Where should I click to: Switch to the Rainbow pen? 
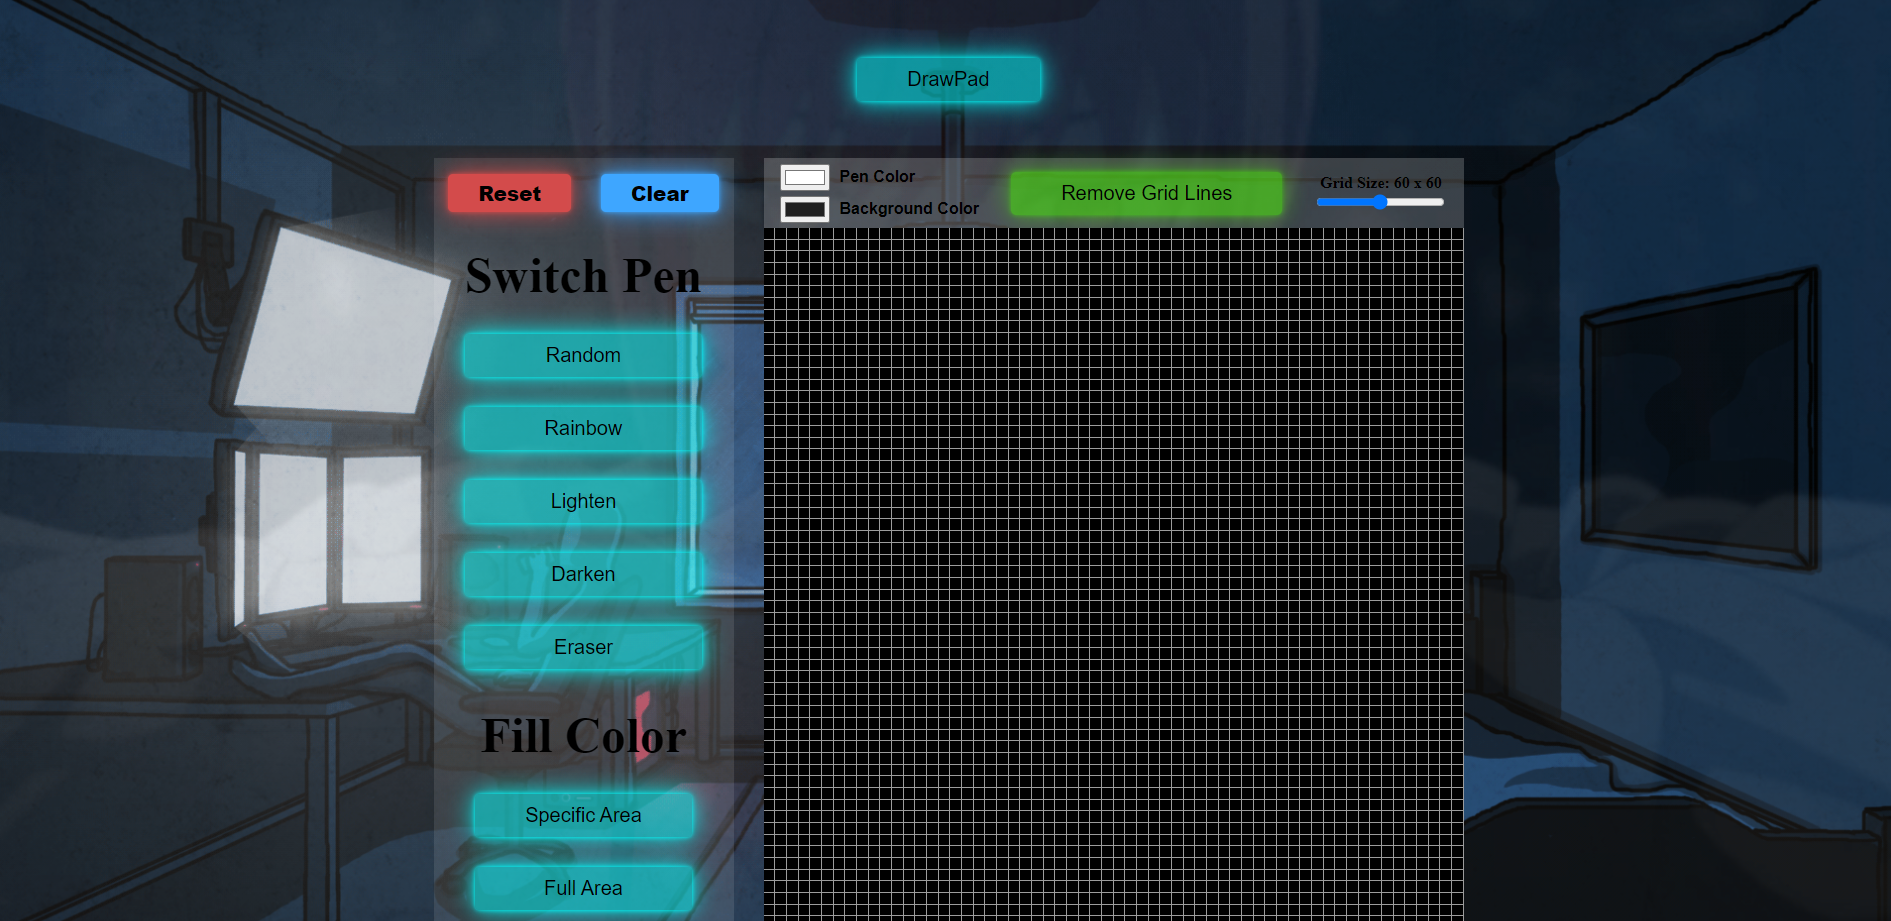(583, 428)
